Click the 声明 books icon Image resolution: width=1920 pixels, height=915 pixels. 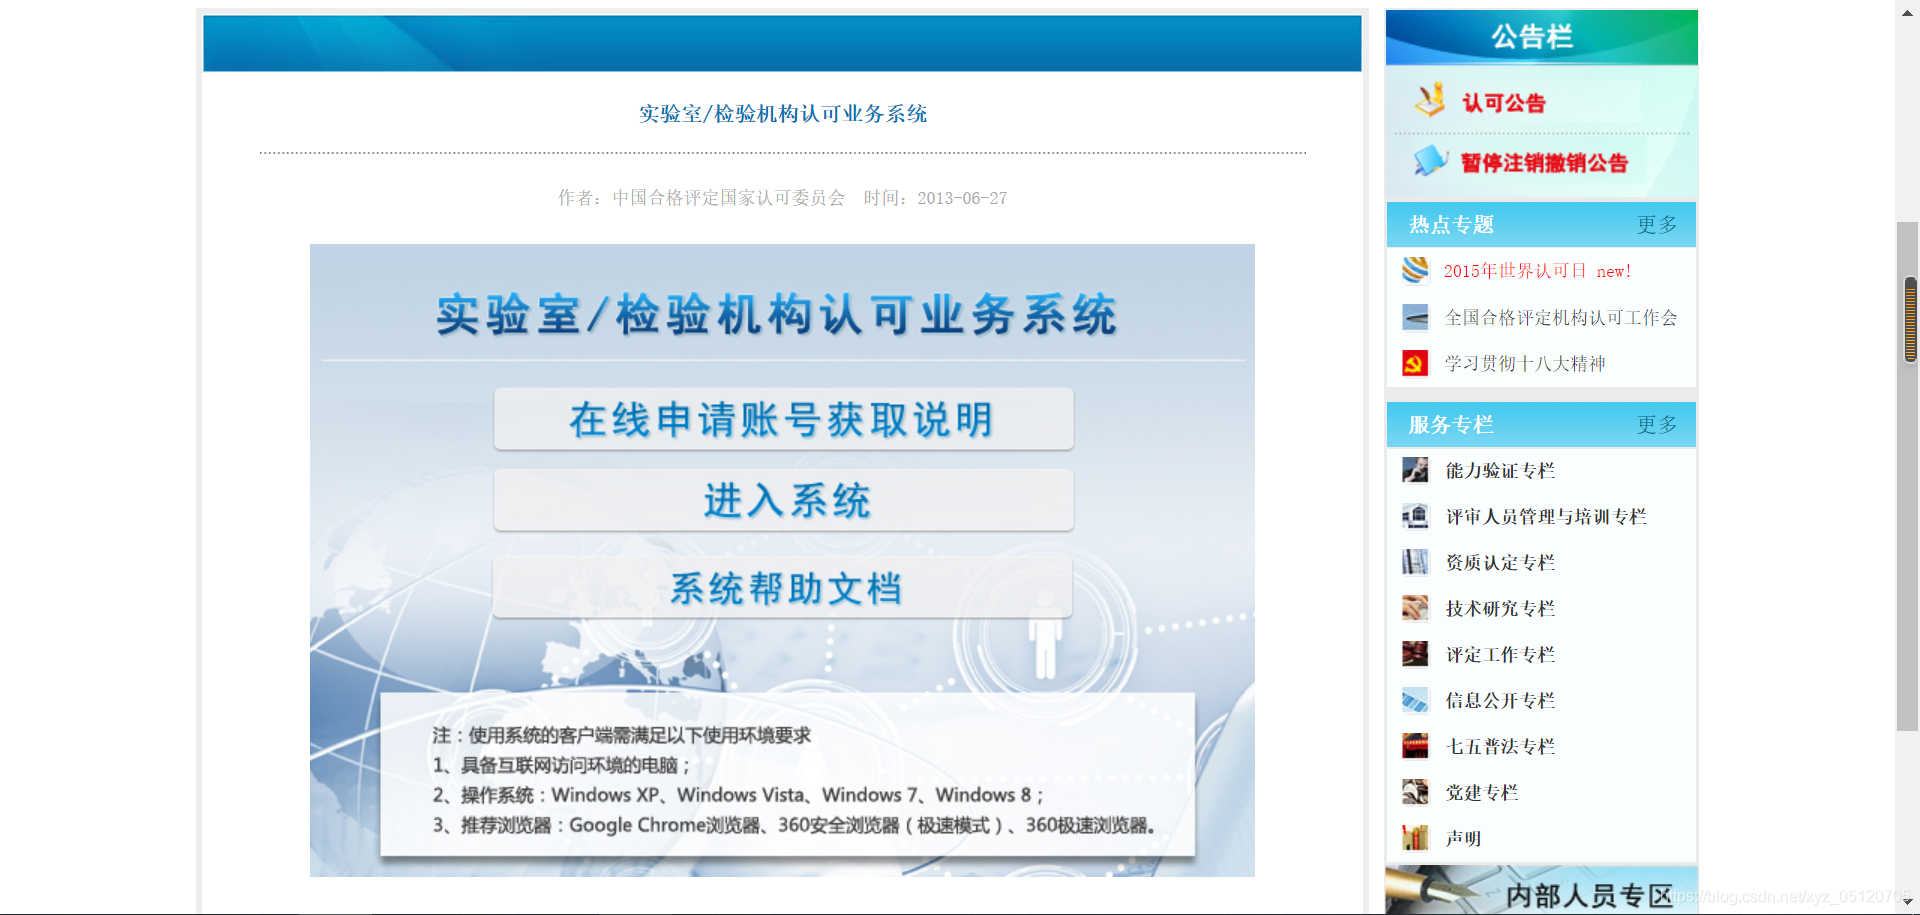point(1415,838)
